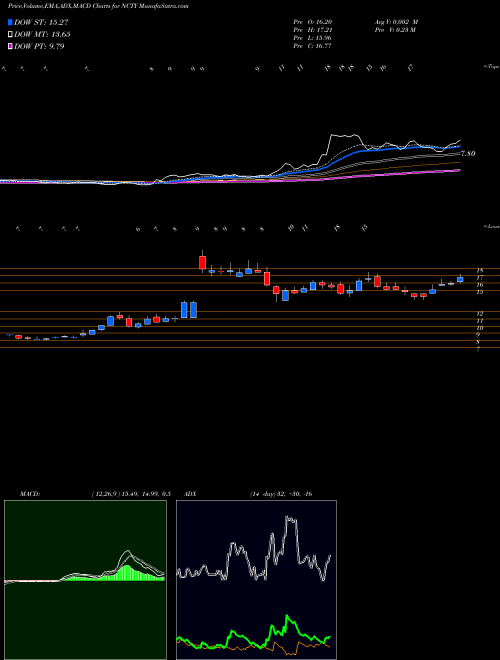Click the ADX indicator chart panel
The width and height of the screenshot is (500, 660).
click(256, 580)
